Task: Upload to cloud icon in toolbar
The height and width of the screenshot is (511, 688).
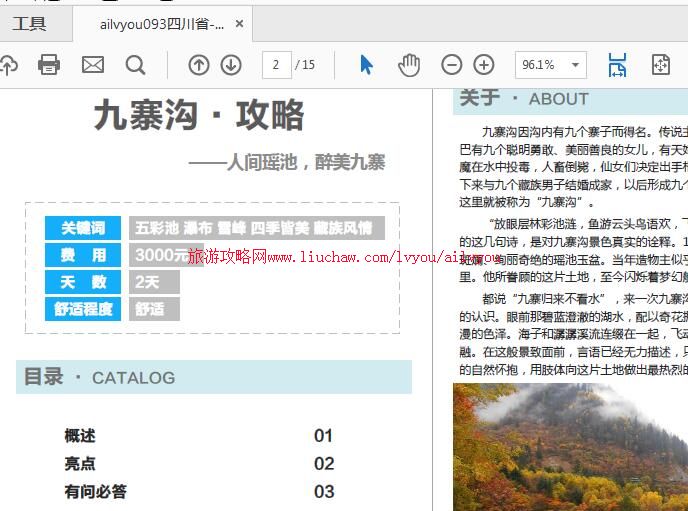Action: (8, 65)
